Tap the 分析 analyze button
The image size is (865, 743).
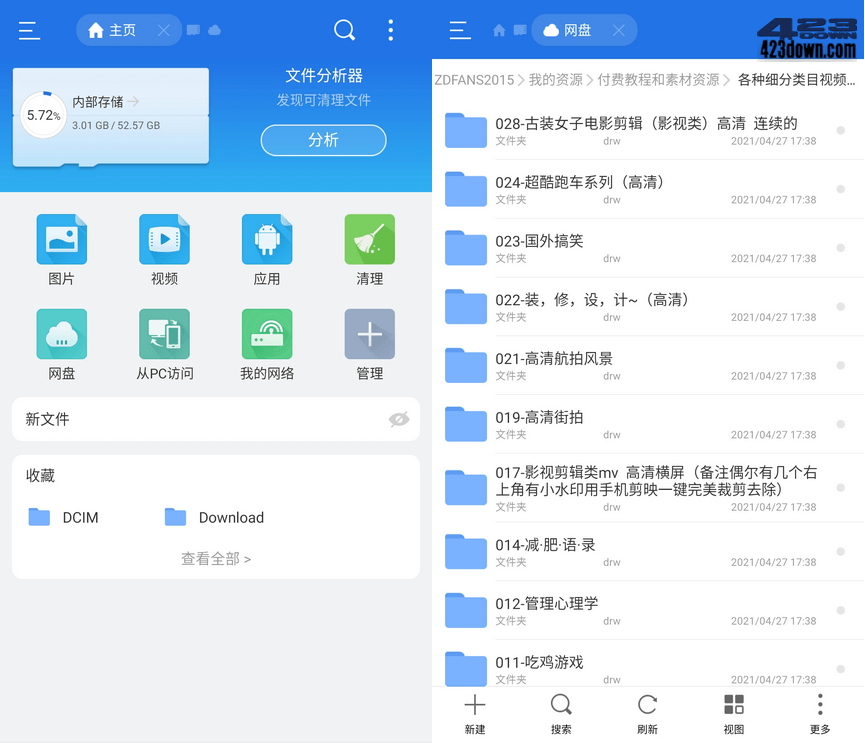322,140
